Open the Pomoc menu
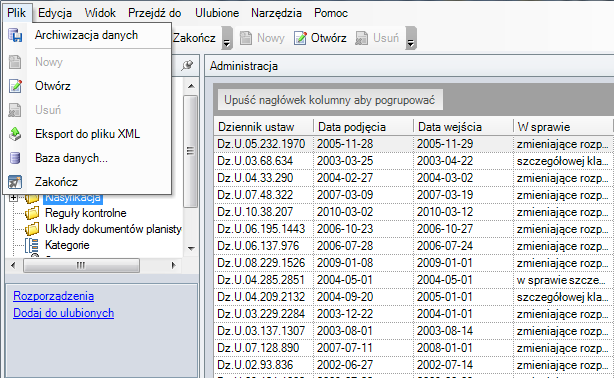Image resolution: width=614 pixels, height=378 pixels. pyautogui.click(x=331, y=13)
